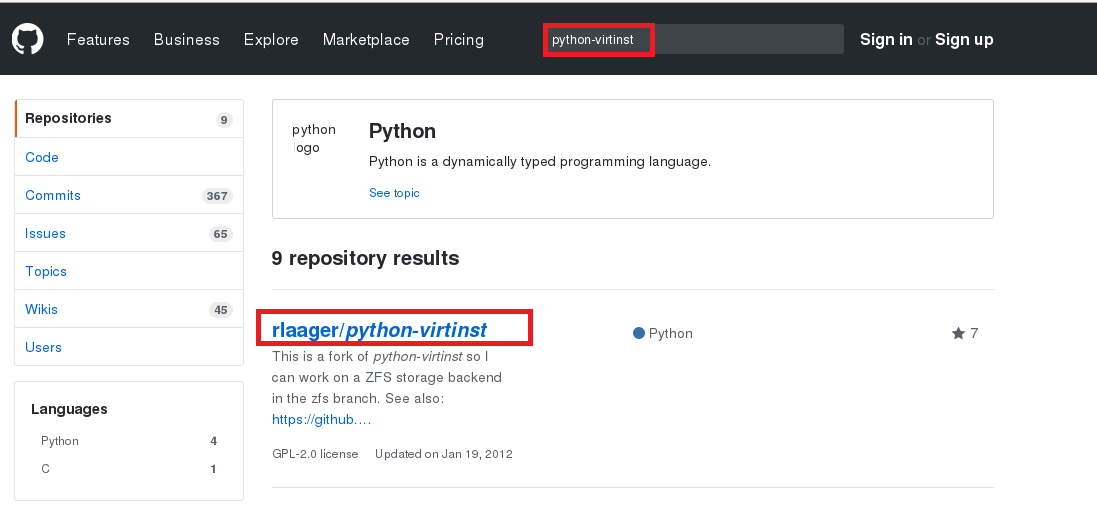Click the 65 issues count badge

point(220,234)
